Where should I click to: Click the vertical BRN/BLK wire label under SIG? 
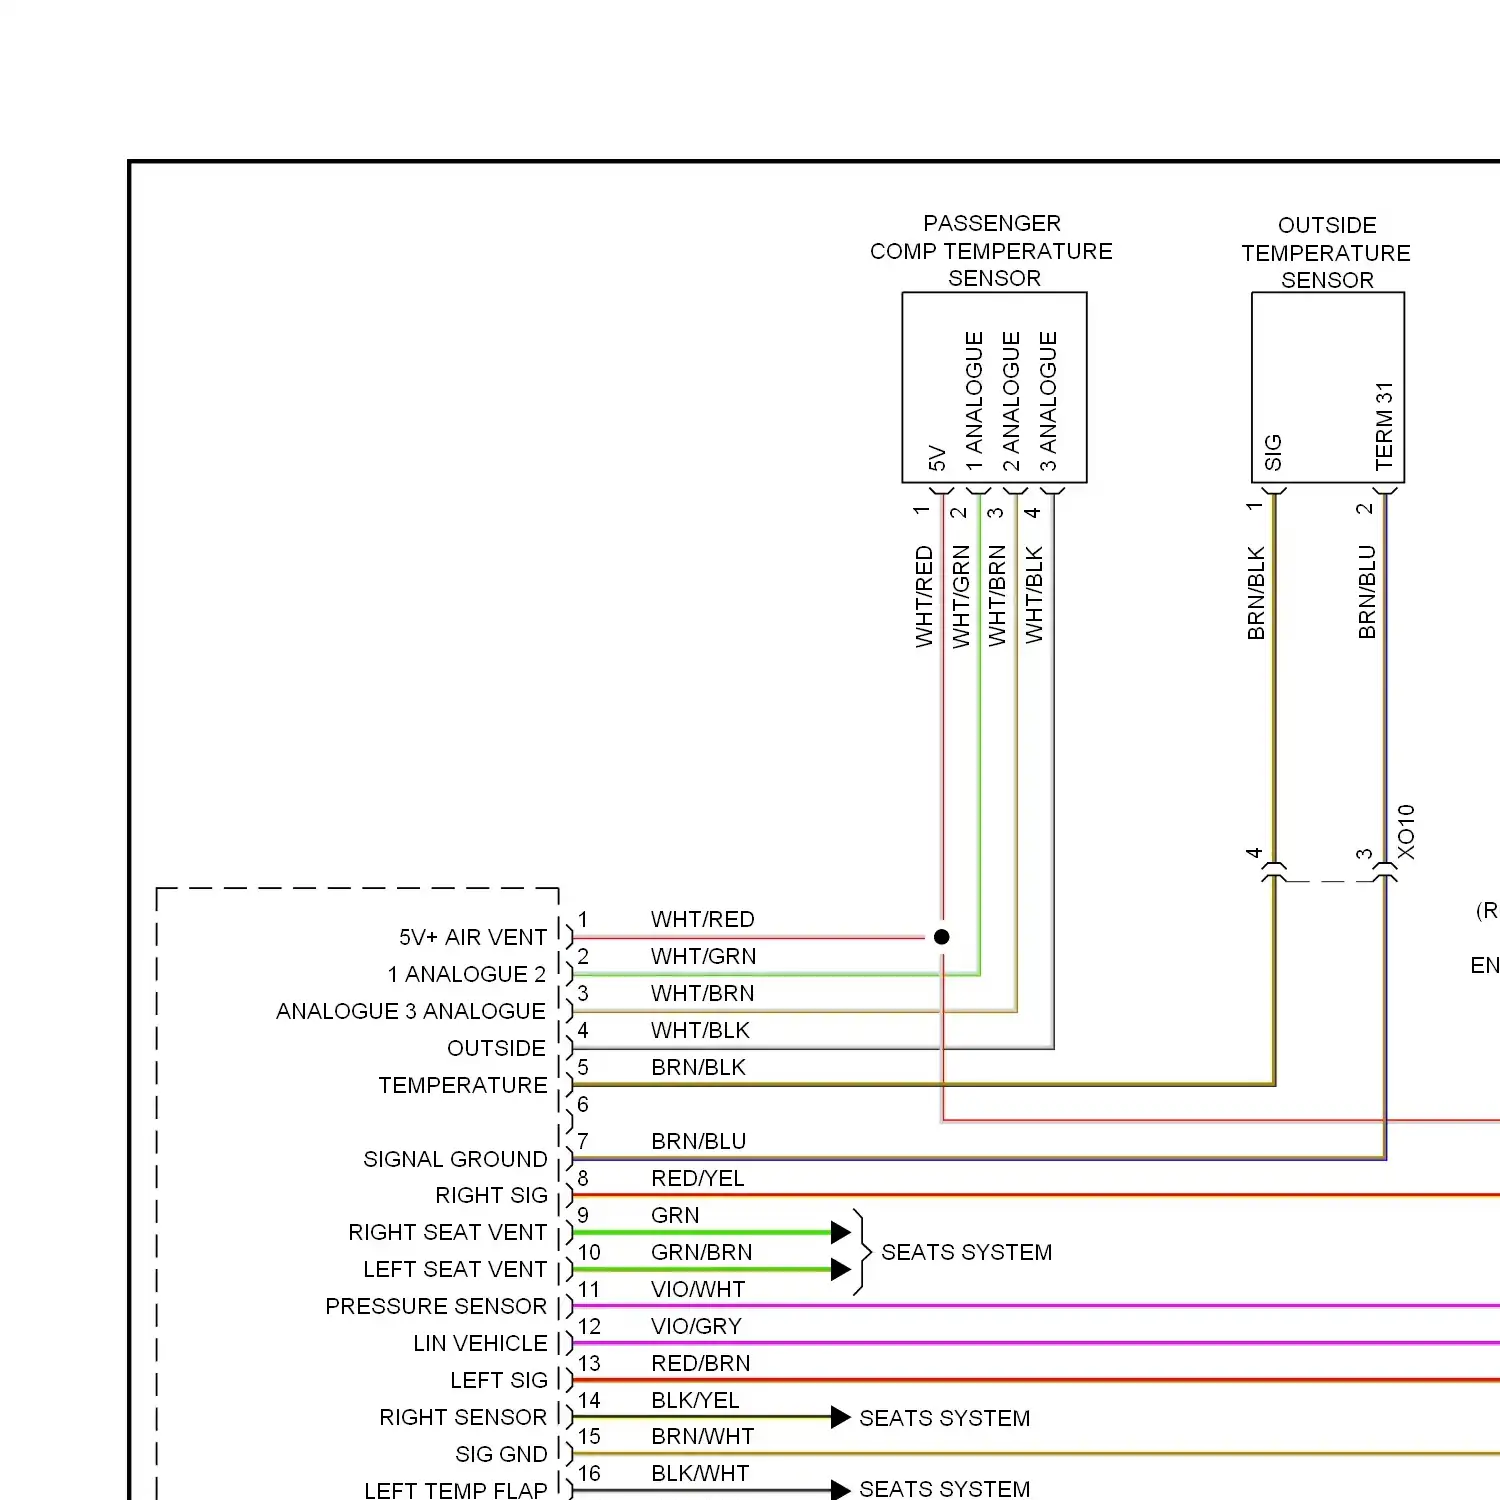click(x=1256, y=593)
